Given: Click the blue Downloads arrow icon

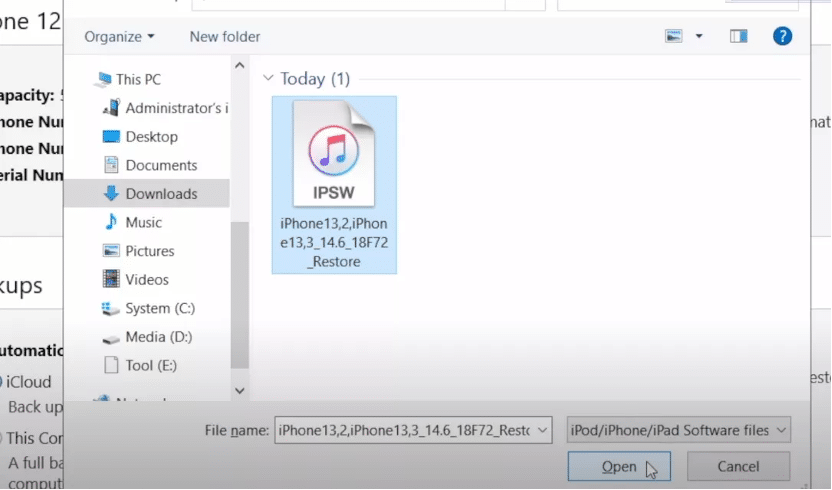Looking at the screenshot, I should (111, 193).
